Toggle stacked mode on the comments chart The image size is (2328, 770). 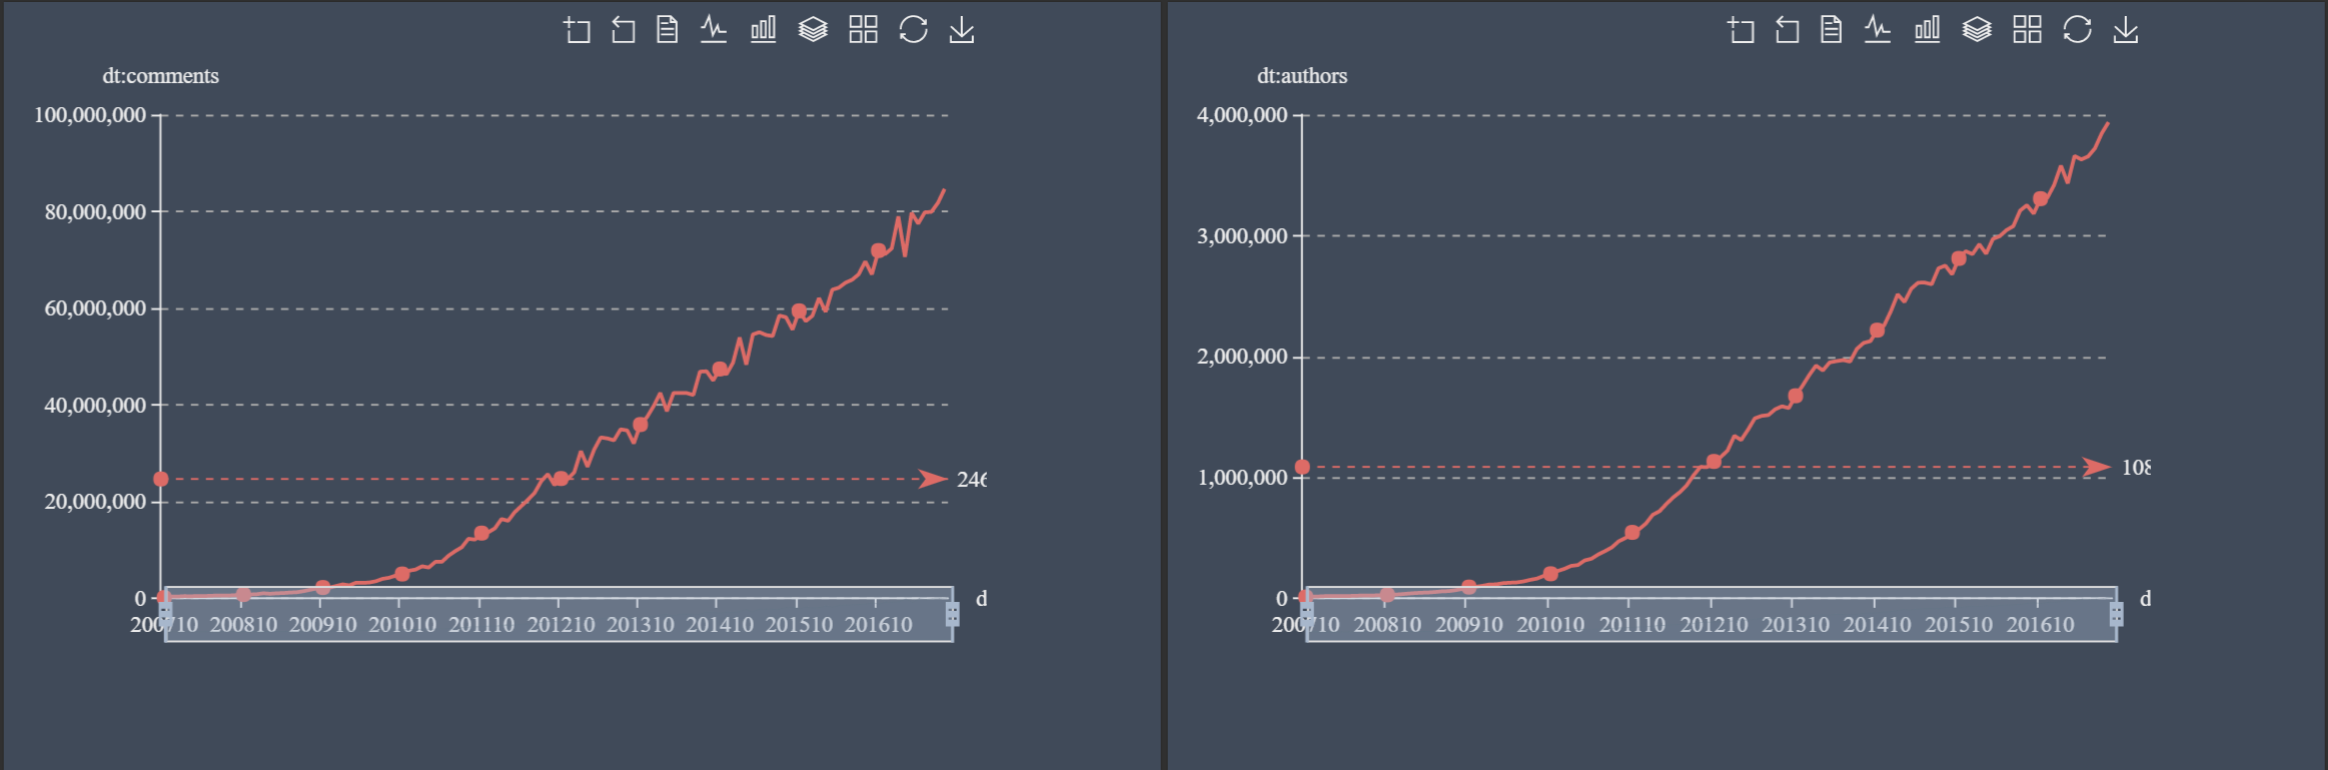coord(813,30)
